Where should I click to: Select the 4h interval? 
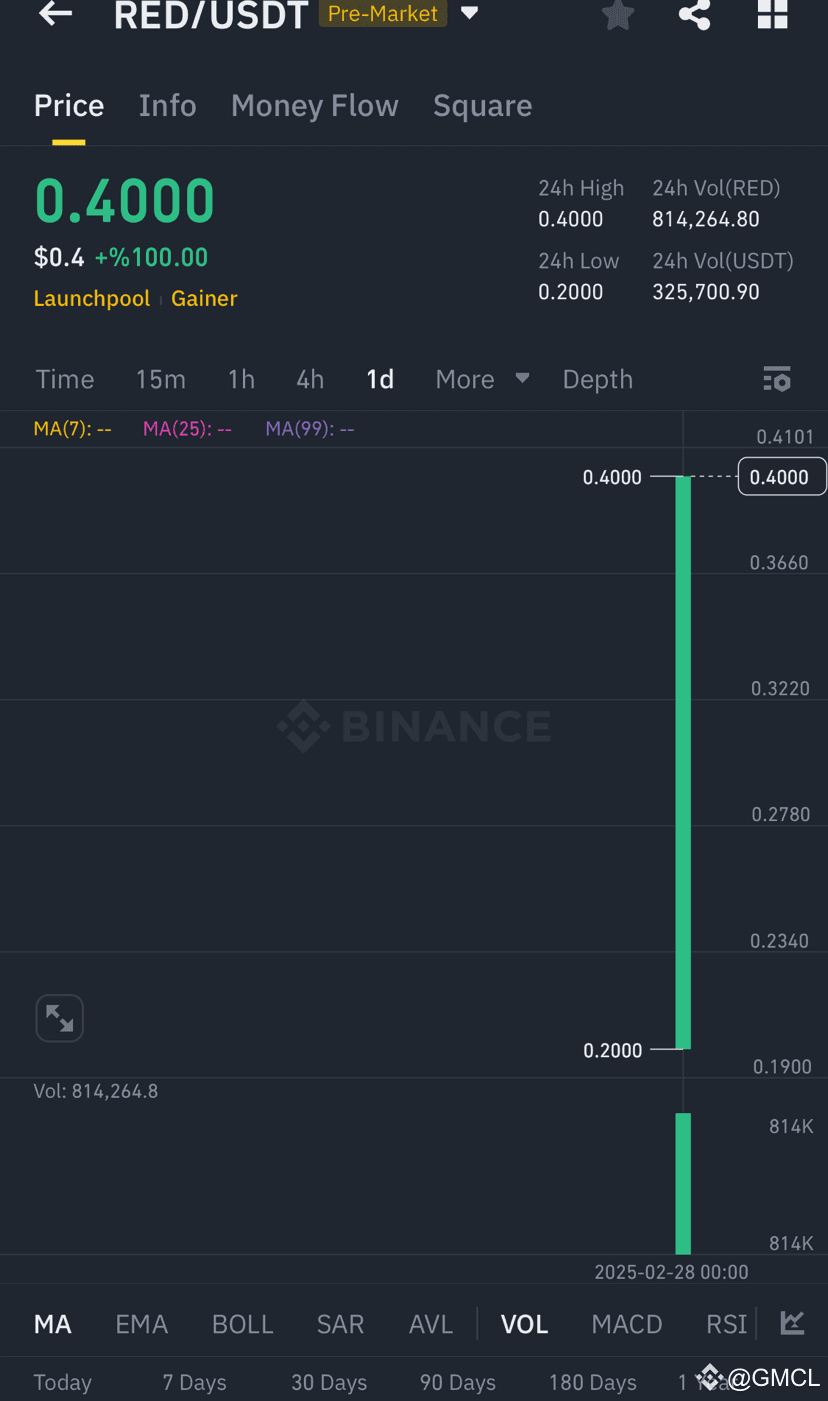pos(310,379)
